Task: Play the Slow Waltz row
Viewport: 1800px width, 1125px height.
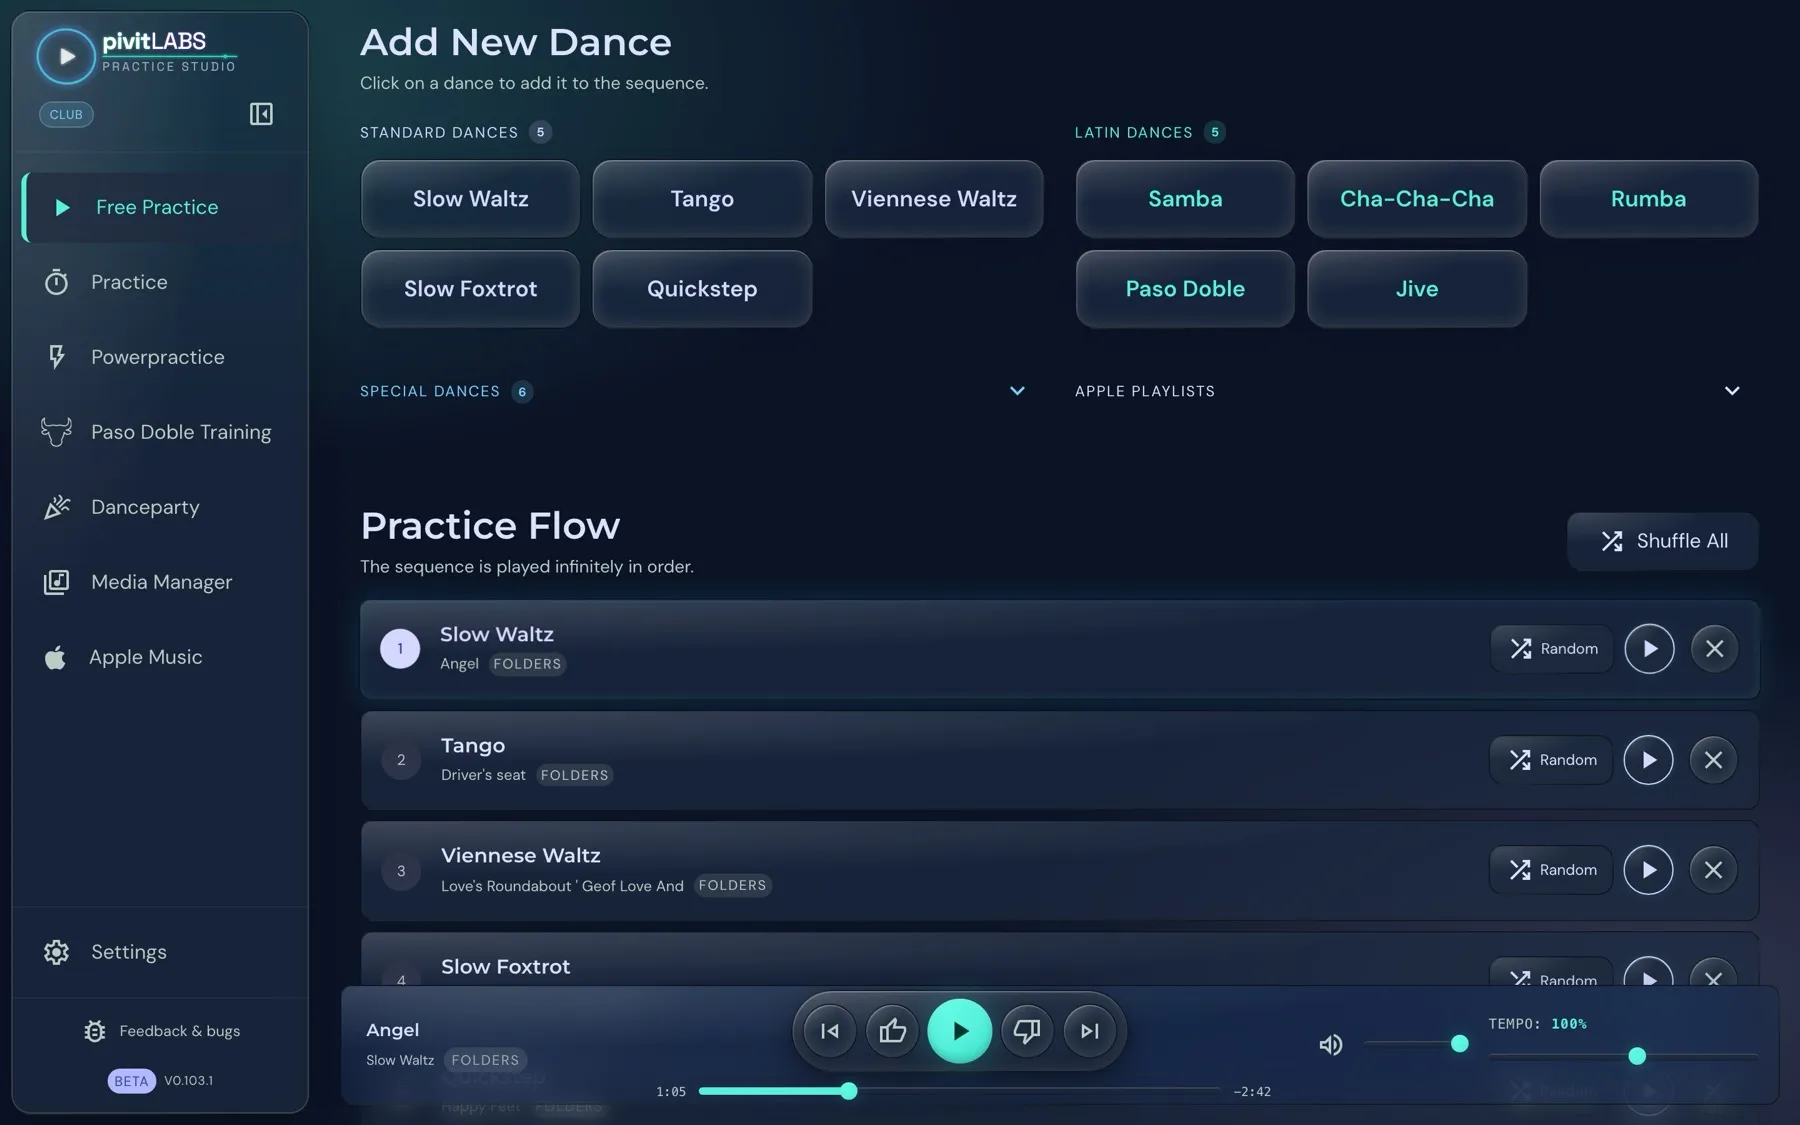Action: tap(1649, 649)
